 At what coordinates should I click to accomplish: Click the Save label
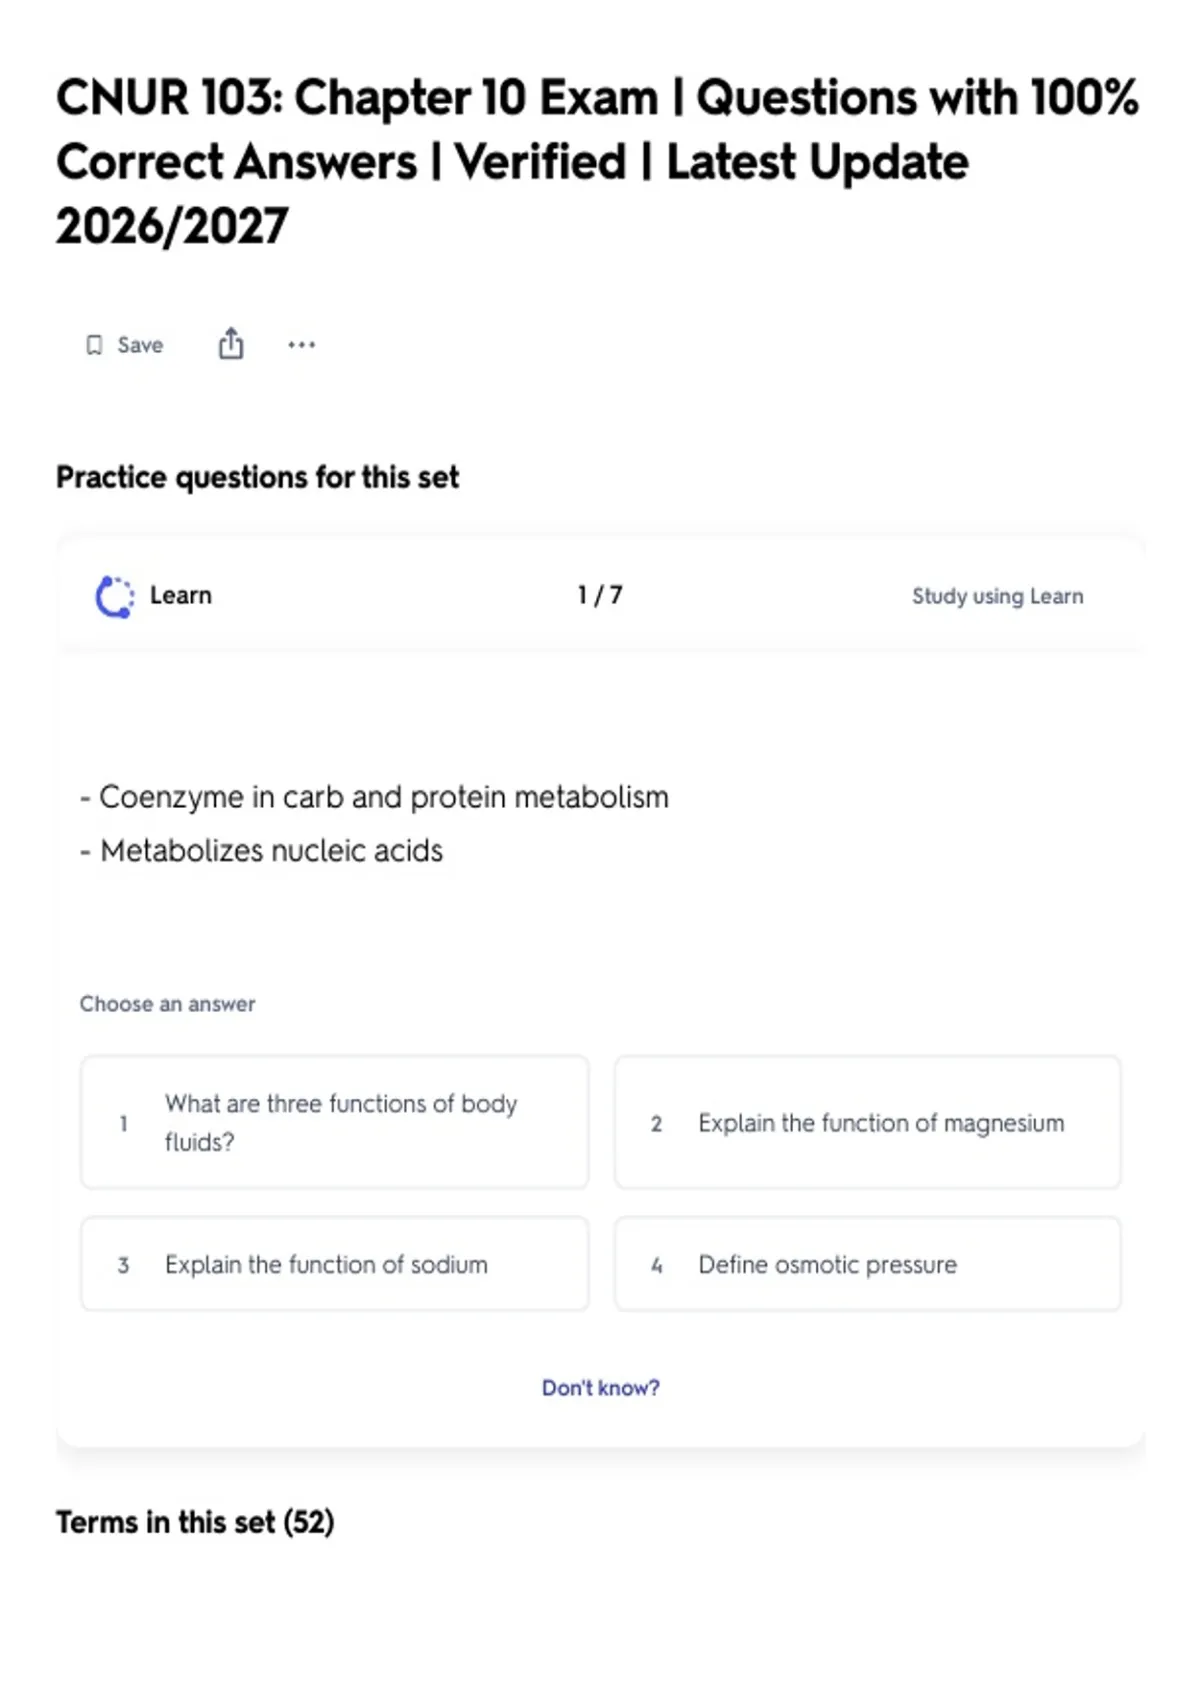click(140, 345)
